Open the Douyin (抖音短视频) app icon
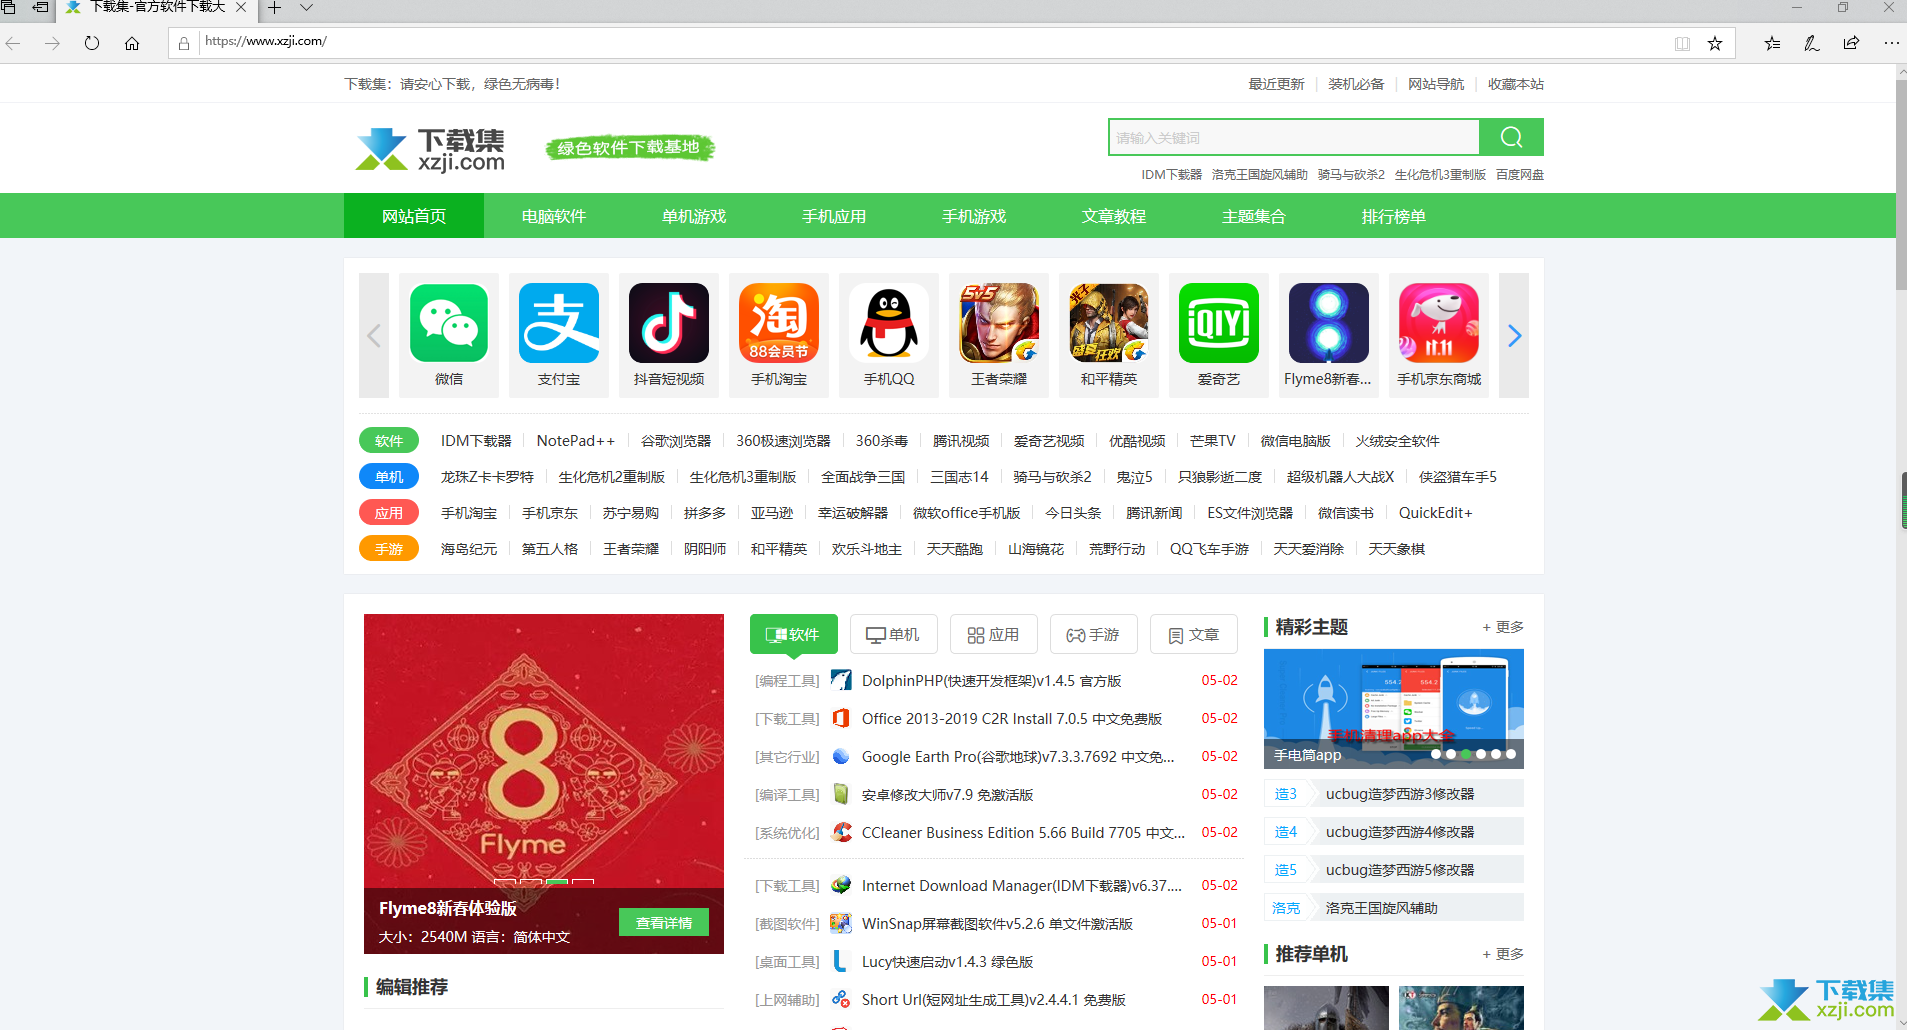 tap(669, 323)
